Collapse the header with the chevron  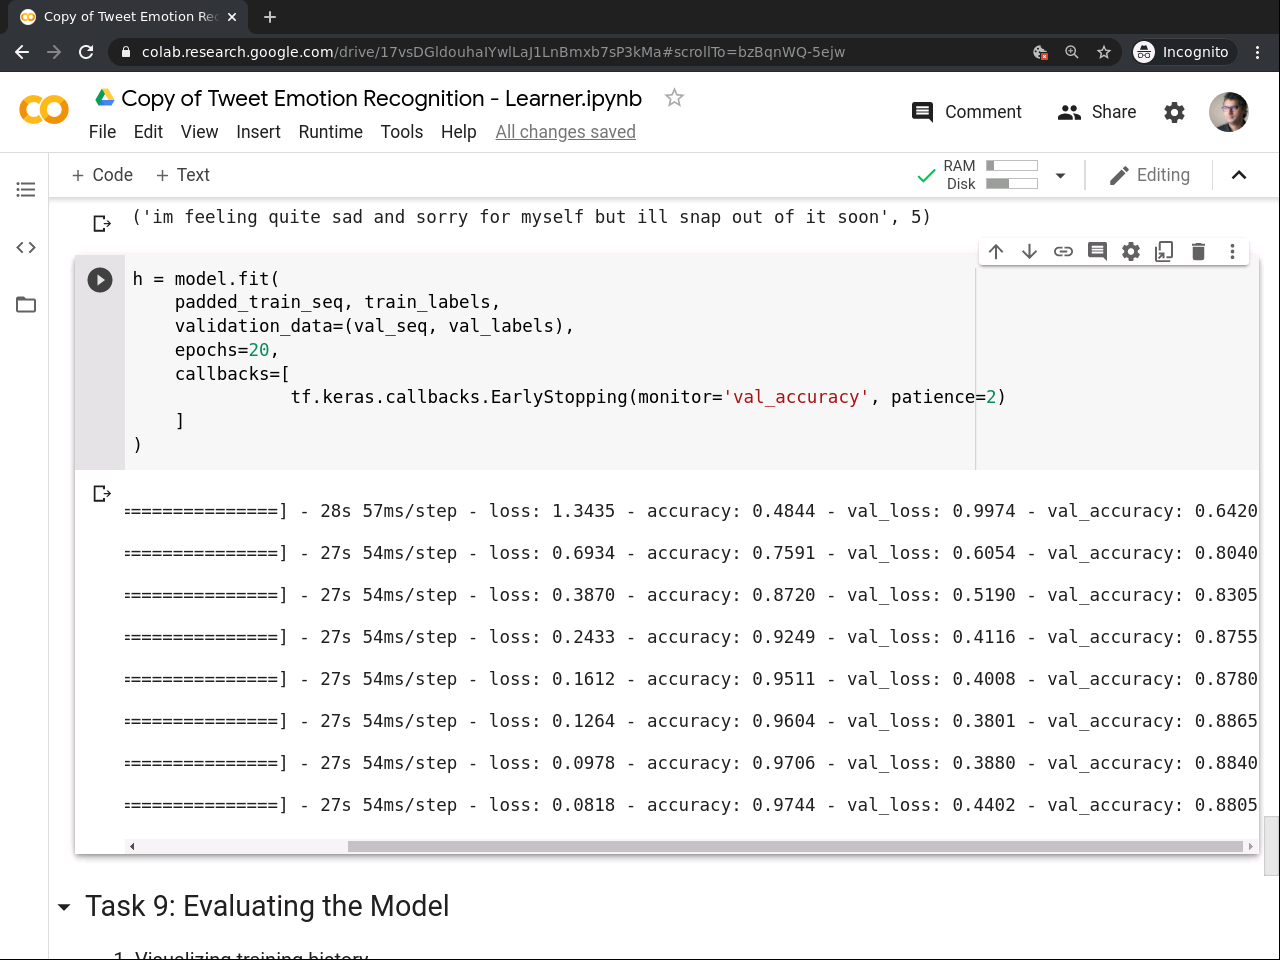point(1239,175)
